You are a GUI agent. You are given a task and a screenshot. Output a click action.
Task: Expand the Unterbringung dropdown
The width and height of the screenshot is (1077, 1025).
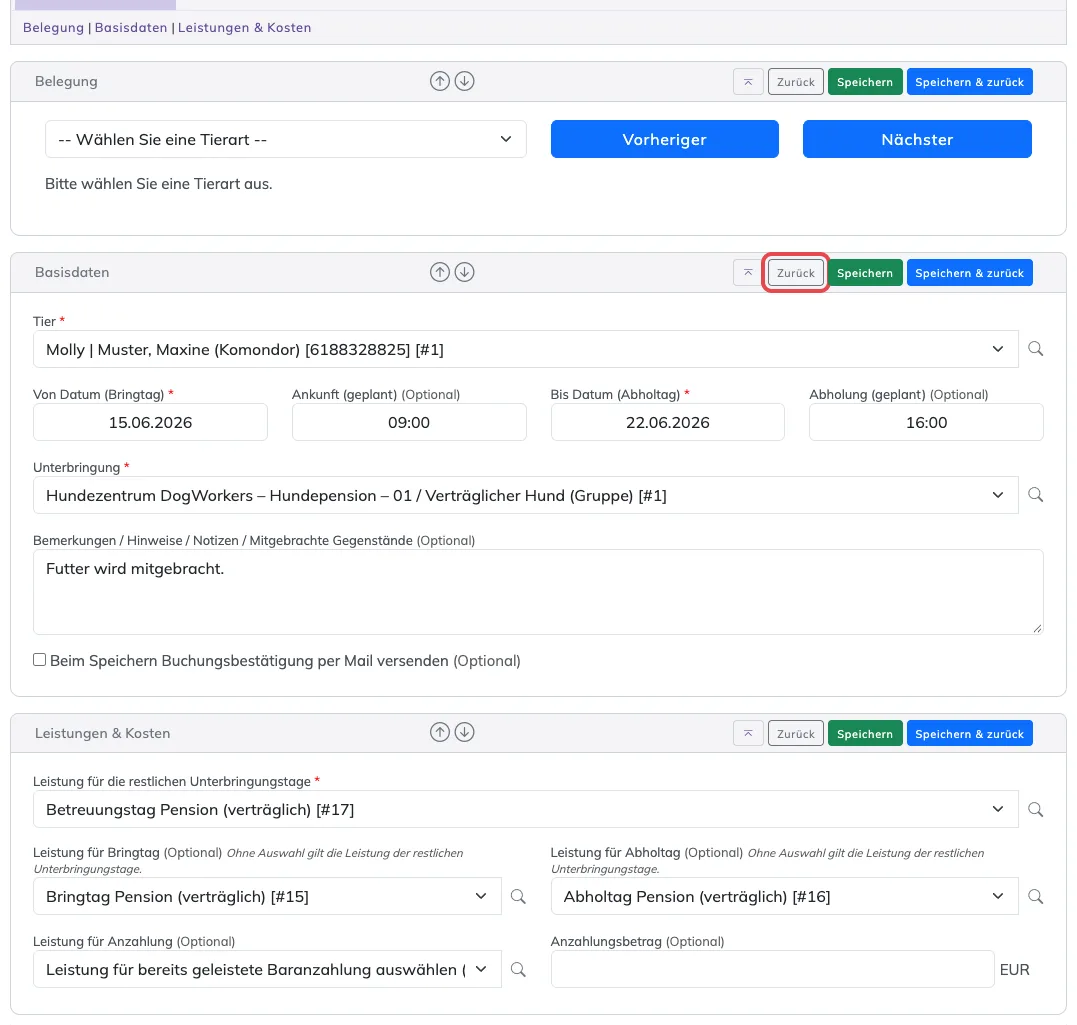525,495
